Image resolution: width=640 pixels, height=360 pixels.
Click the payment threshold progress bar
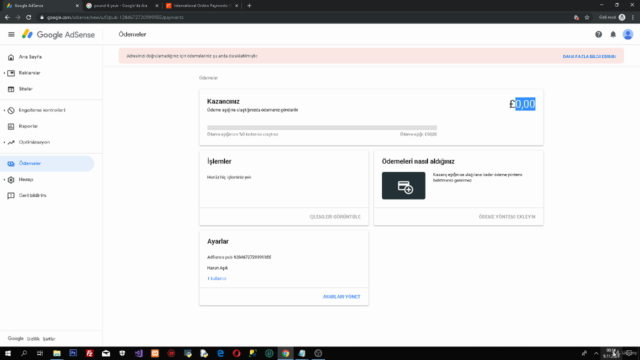click(322, 128)
